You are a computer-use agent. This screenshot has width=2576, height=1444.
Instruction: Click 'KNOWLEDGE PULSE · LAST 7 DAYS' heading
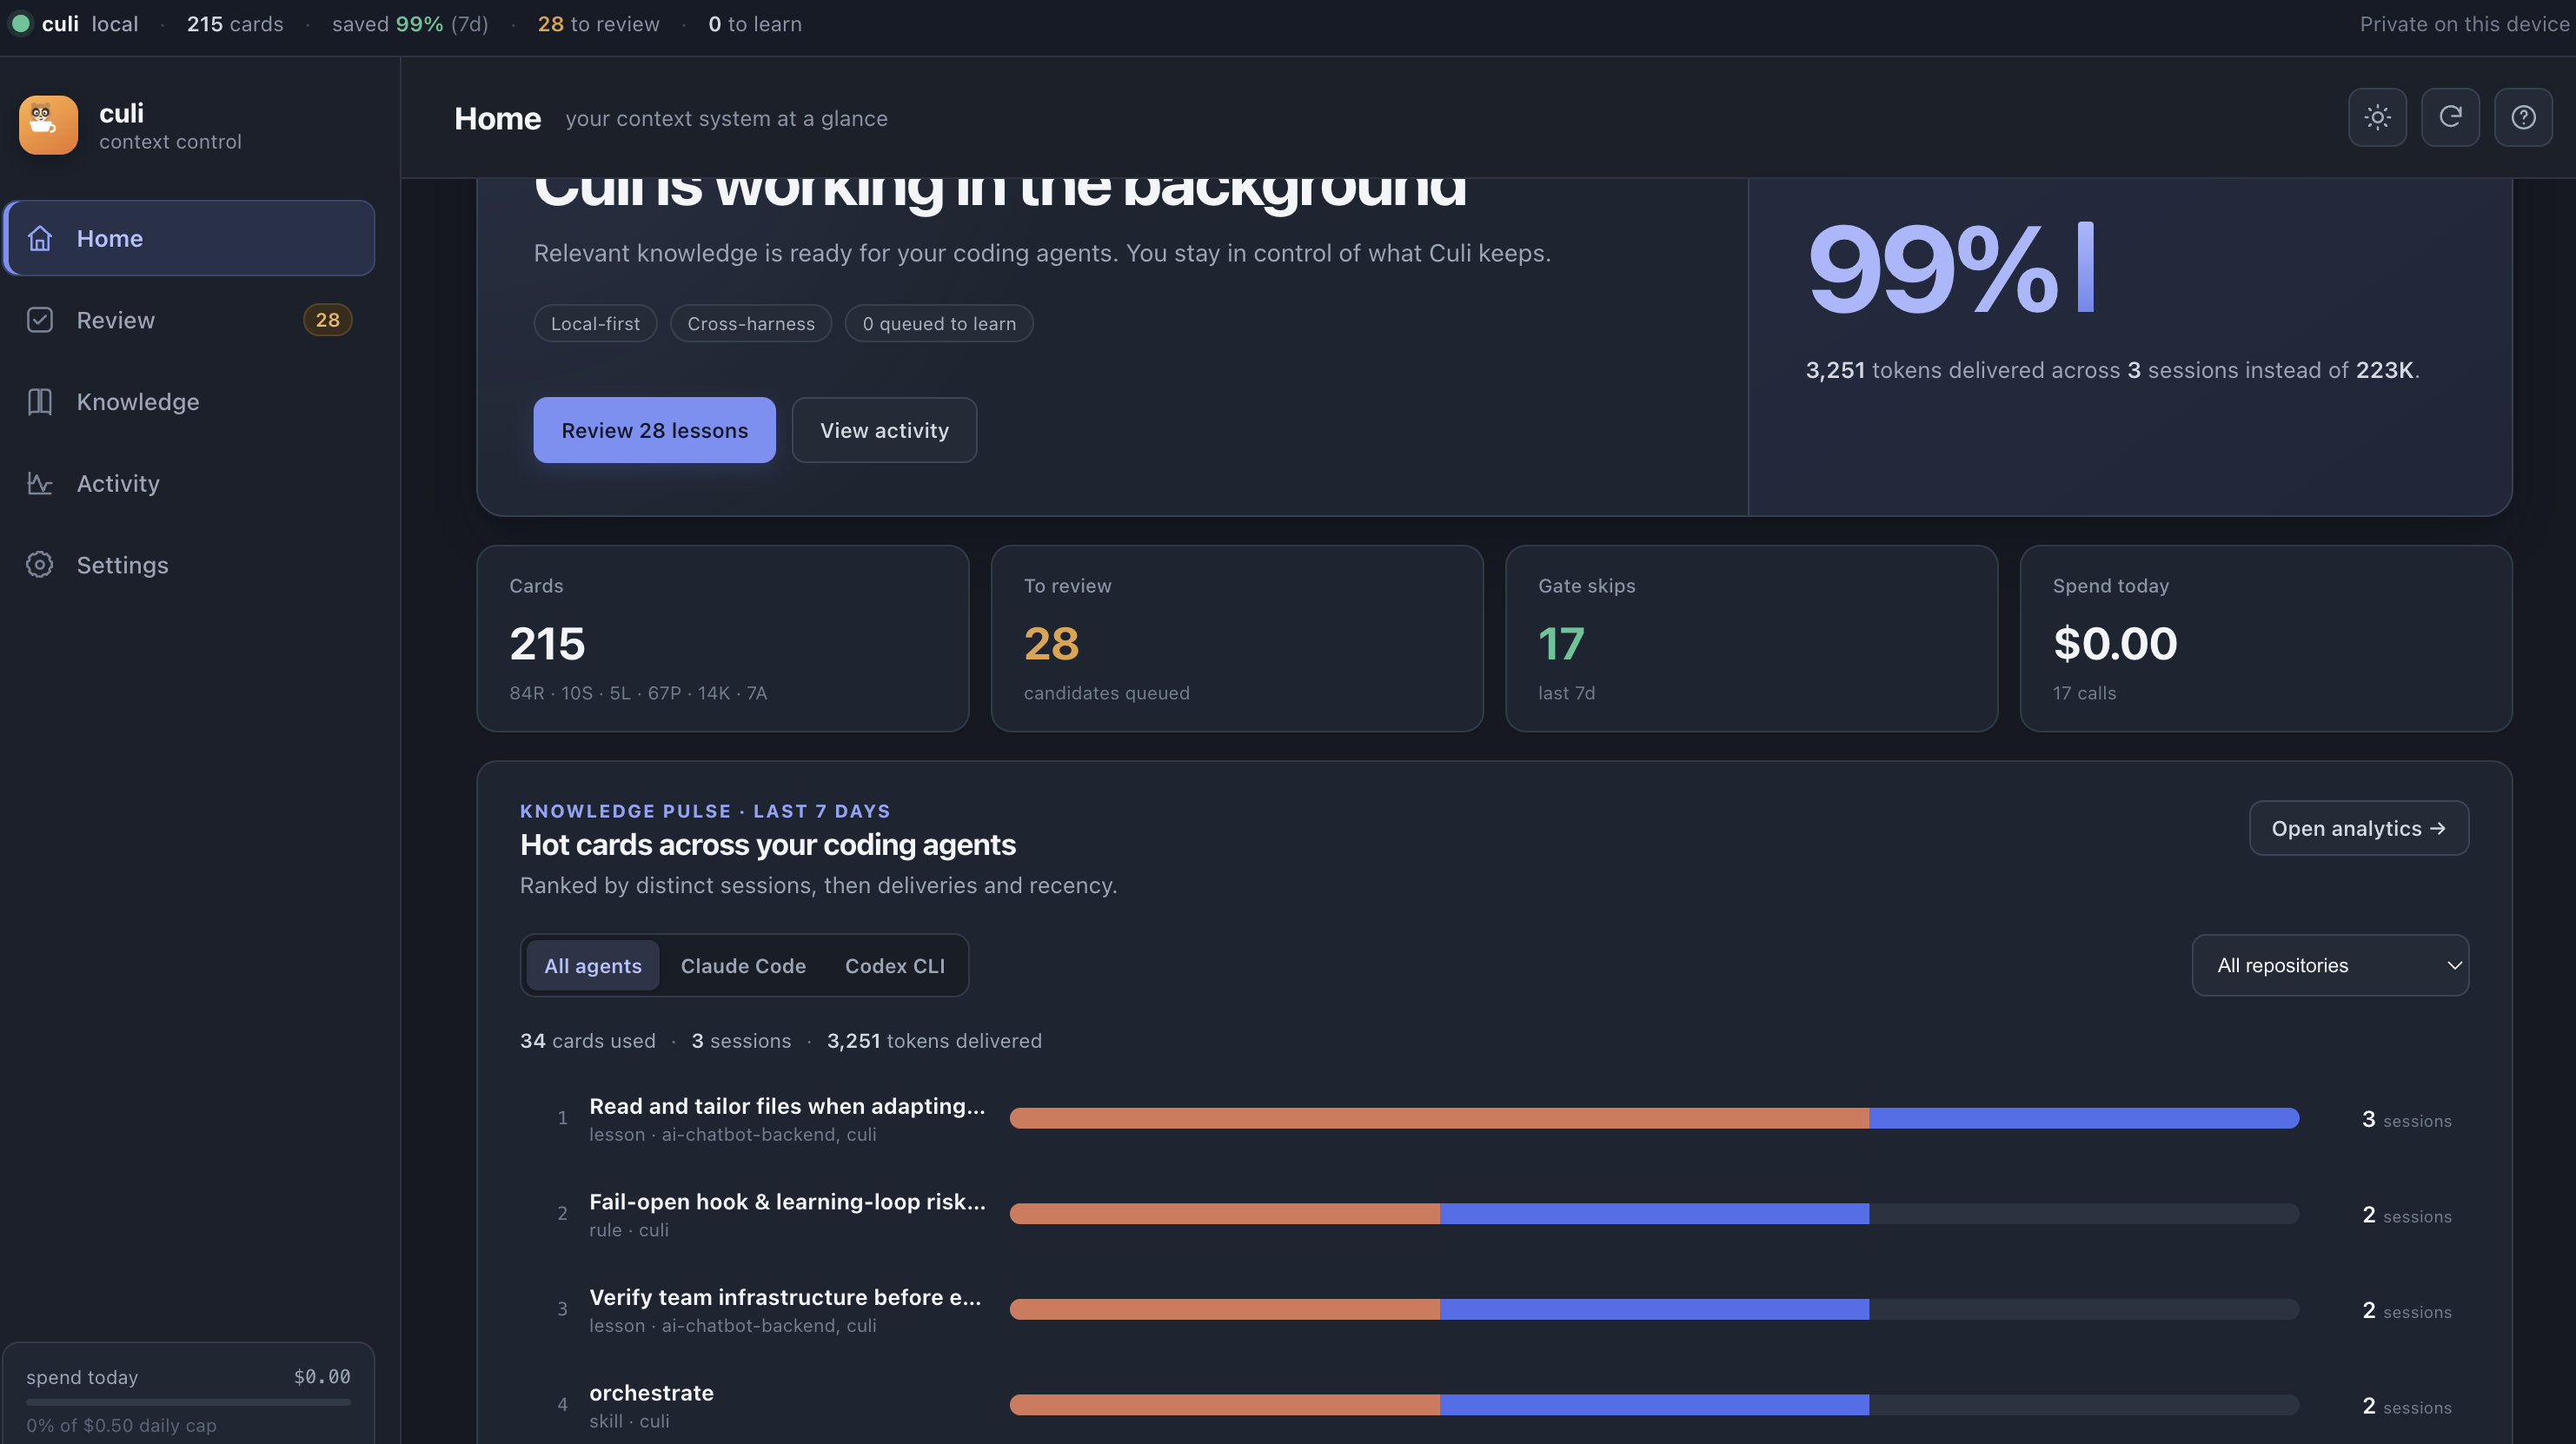tap(705, 811)
